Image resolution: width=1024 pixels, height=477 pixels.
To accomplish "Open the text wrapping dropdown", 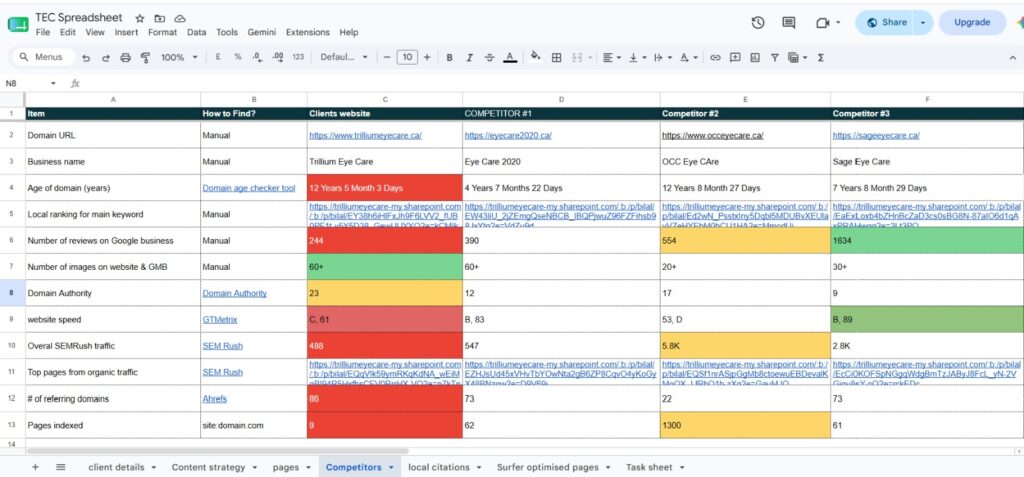I will (662, 58).
